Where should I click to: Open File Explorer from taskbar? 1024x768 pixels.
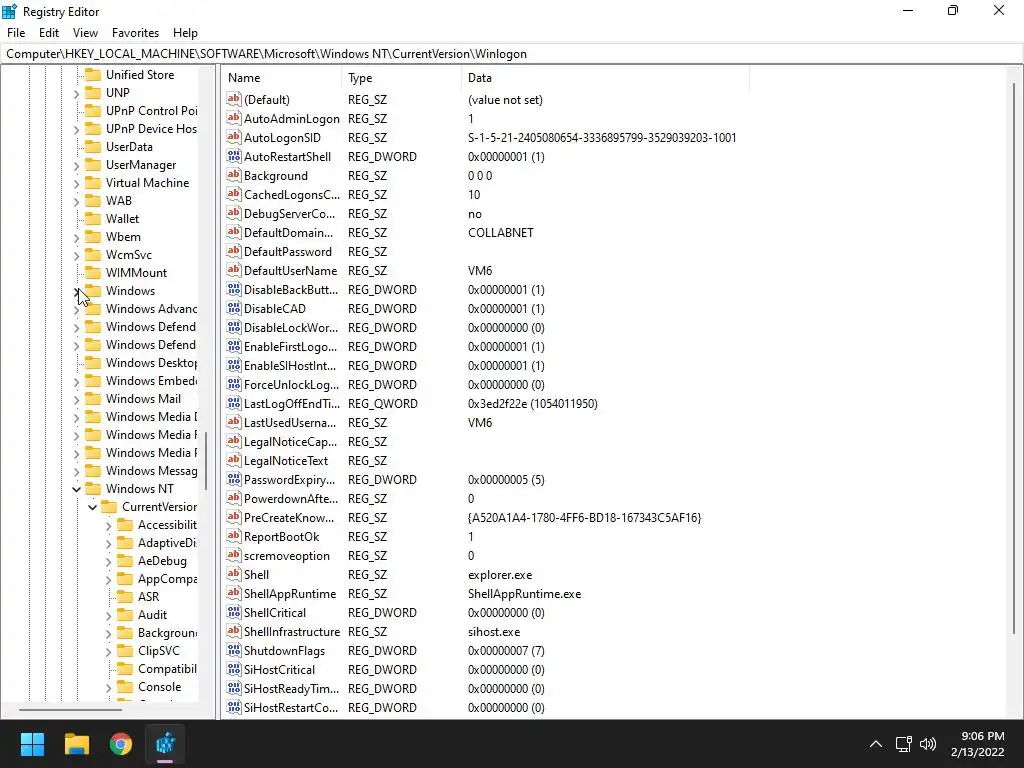coord(76,744)
